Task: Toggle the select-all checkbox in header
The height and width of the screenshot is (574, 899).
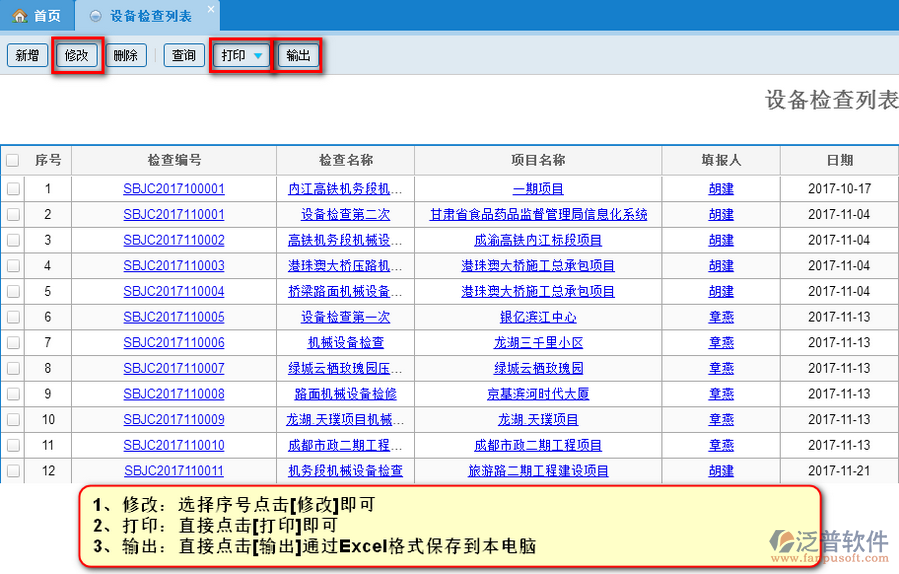Action: [x=13, y=160]
